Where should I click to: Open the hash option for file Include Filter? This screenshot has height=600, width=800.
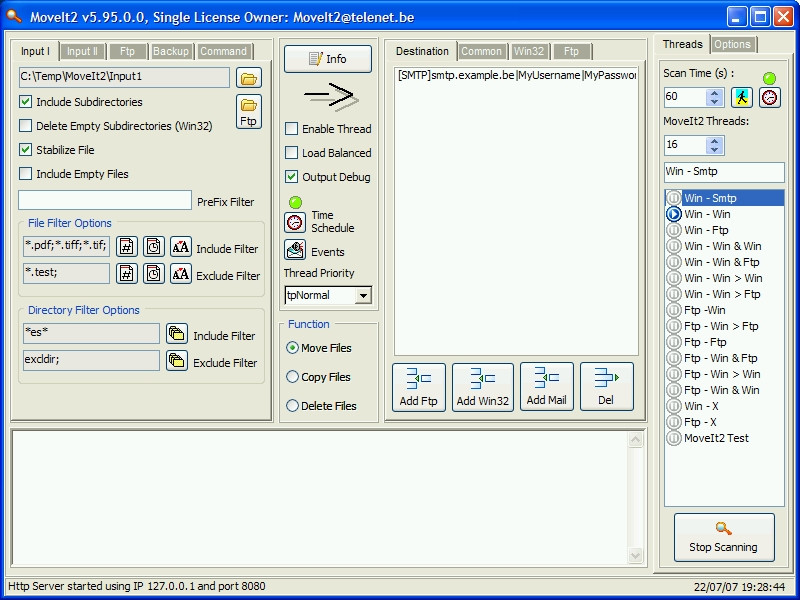[127, 246]
